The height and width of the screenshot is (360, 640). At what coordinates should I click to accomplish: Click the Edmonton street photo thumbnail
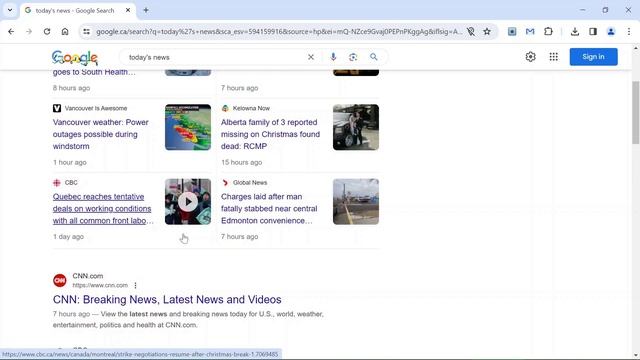tap(356, 202)
